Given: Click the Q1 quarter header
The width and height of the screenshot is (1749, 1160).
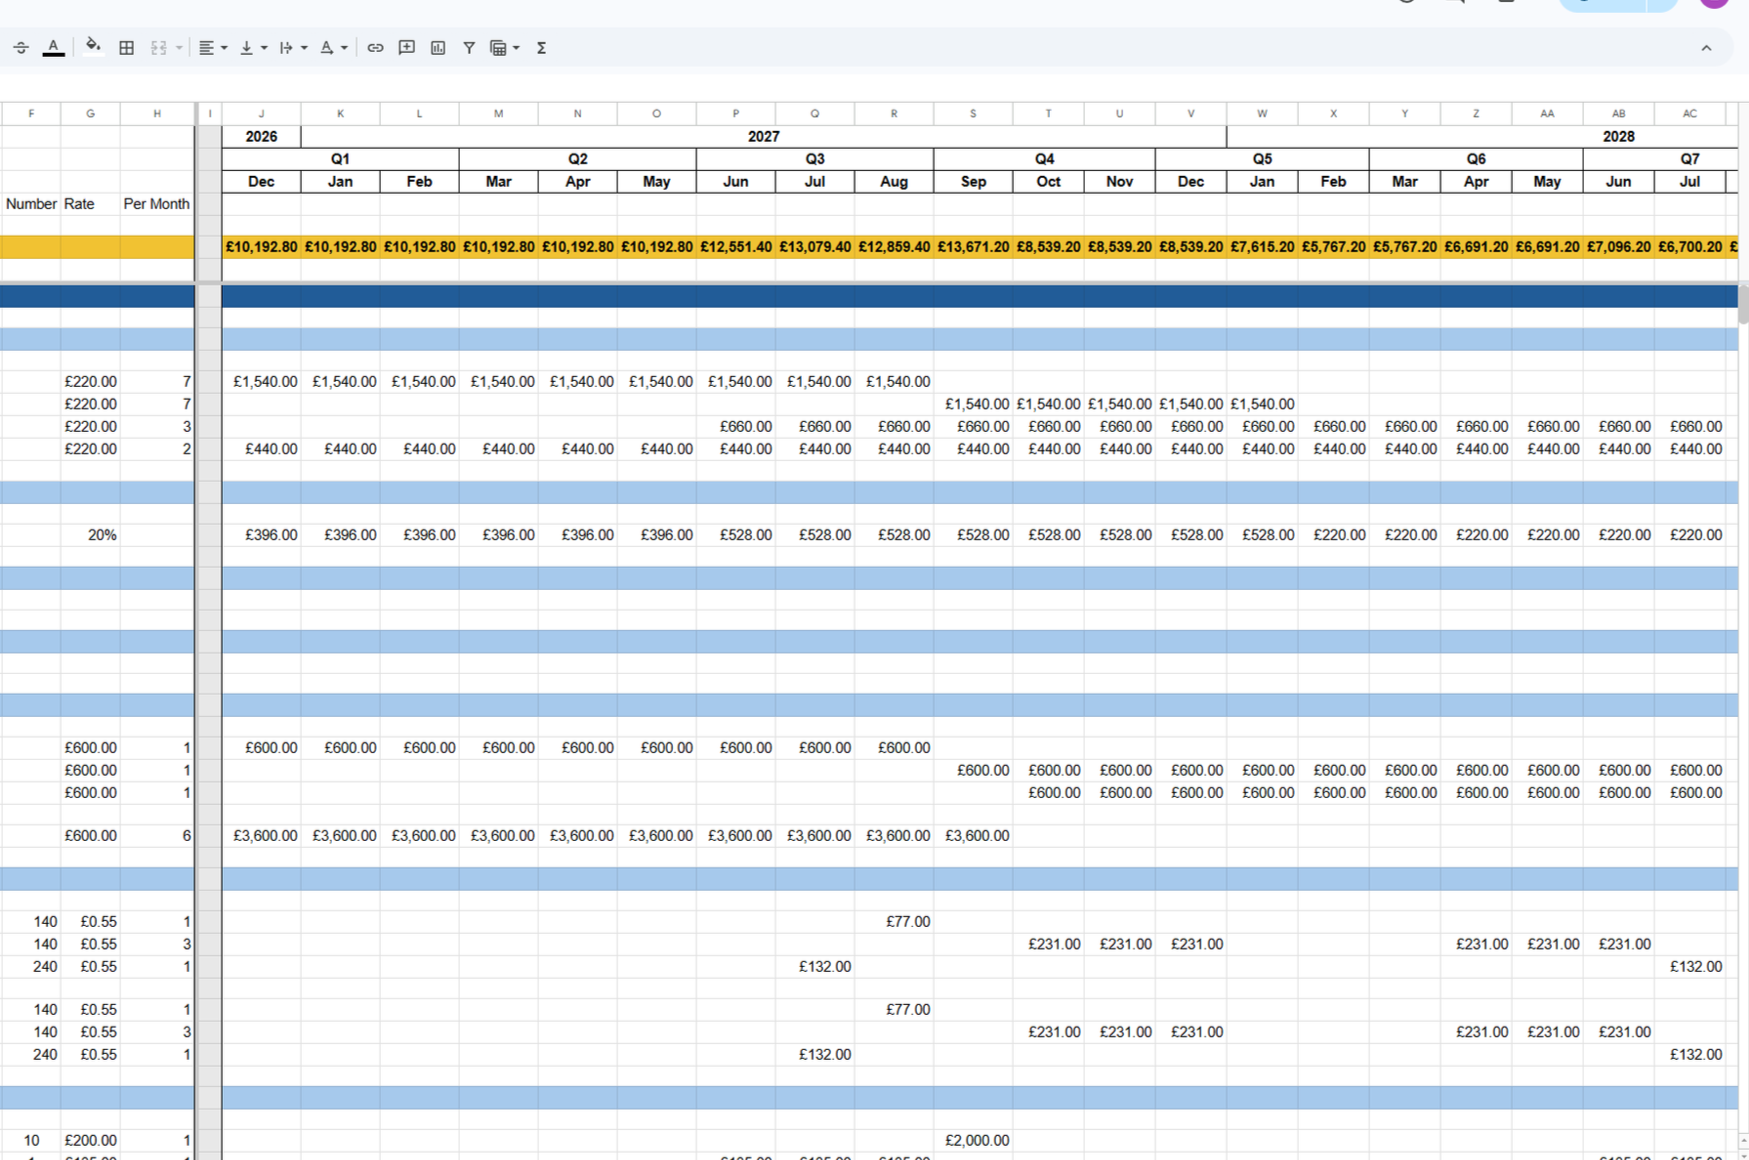Looking at the screenshot, I should (x=340, y=159).
